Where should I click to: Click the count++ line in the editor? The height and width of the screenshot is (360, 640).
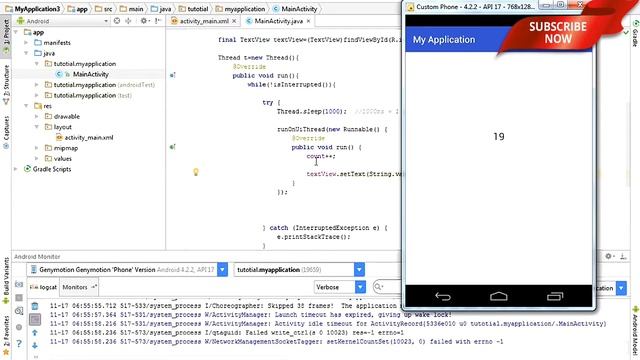(321, 156)
